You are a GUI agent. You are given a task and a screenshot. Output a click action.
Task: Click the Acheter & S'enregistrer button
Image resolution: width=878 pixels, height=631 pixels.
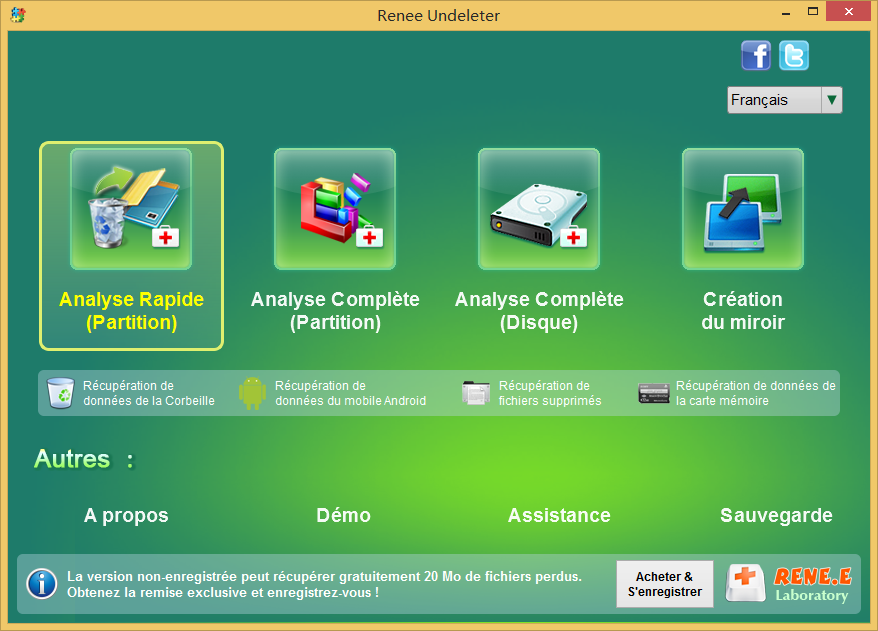coord(665,584)
